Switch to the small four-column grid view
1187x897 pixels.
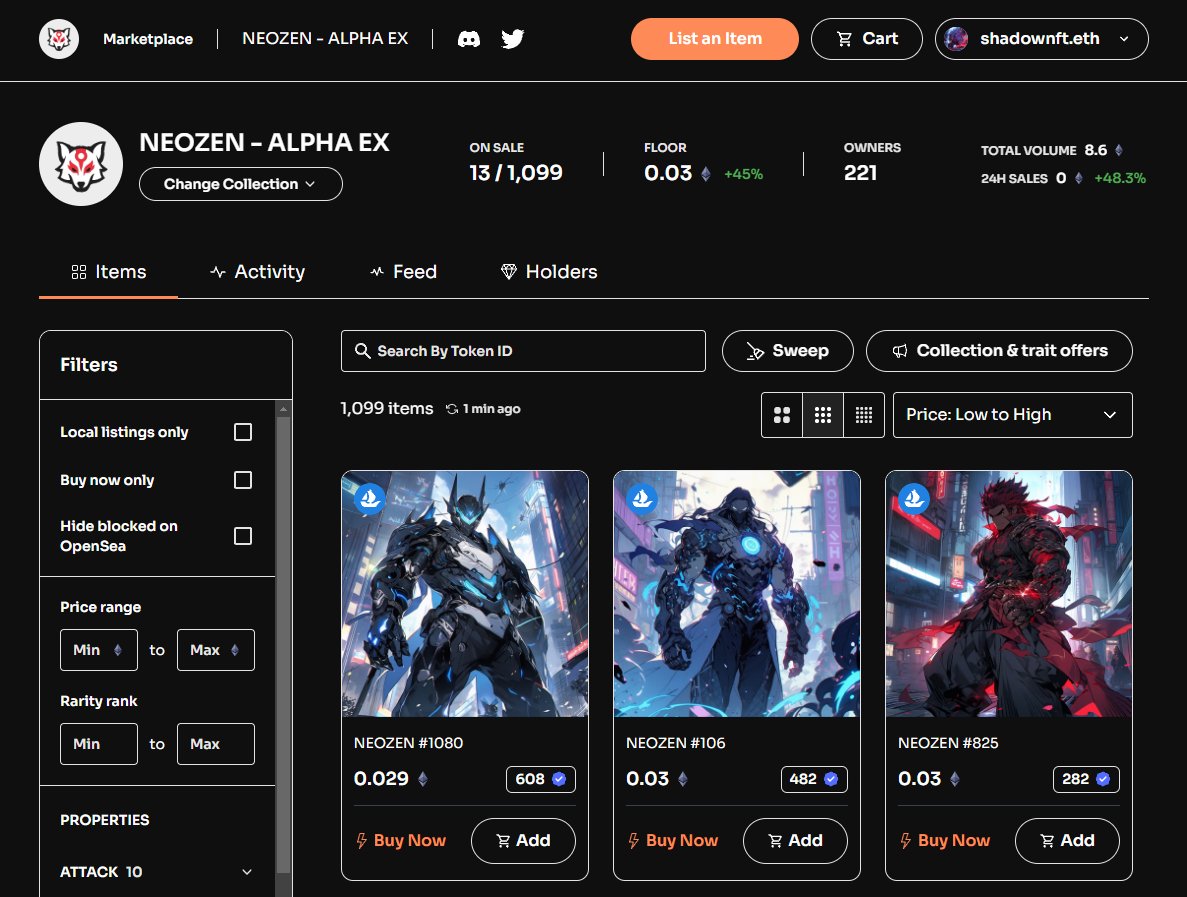[864, 415]
